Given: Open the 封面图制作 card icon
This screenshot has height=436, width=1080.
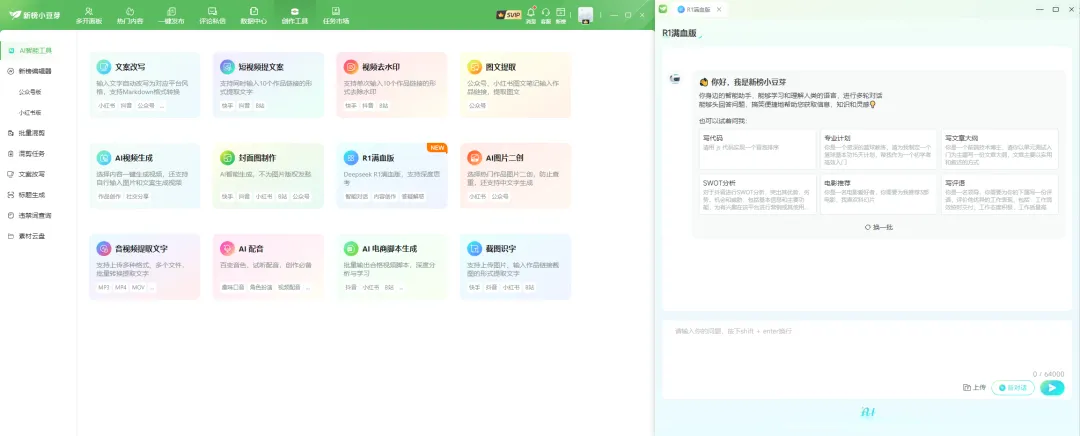Looking at the screenshot, I should 227,158.
